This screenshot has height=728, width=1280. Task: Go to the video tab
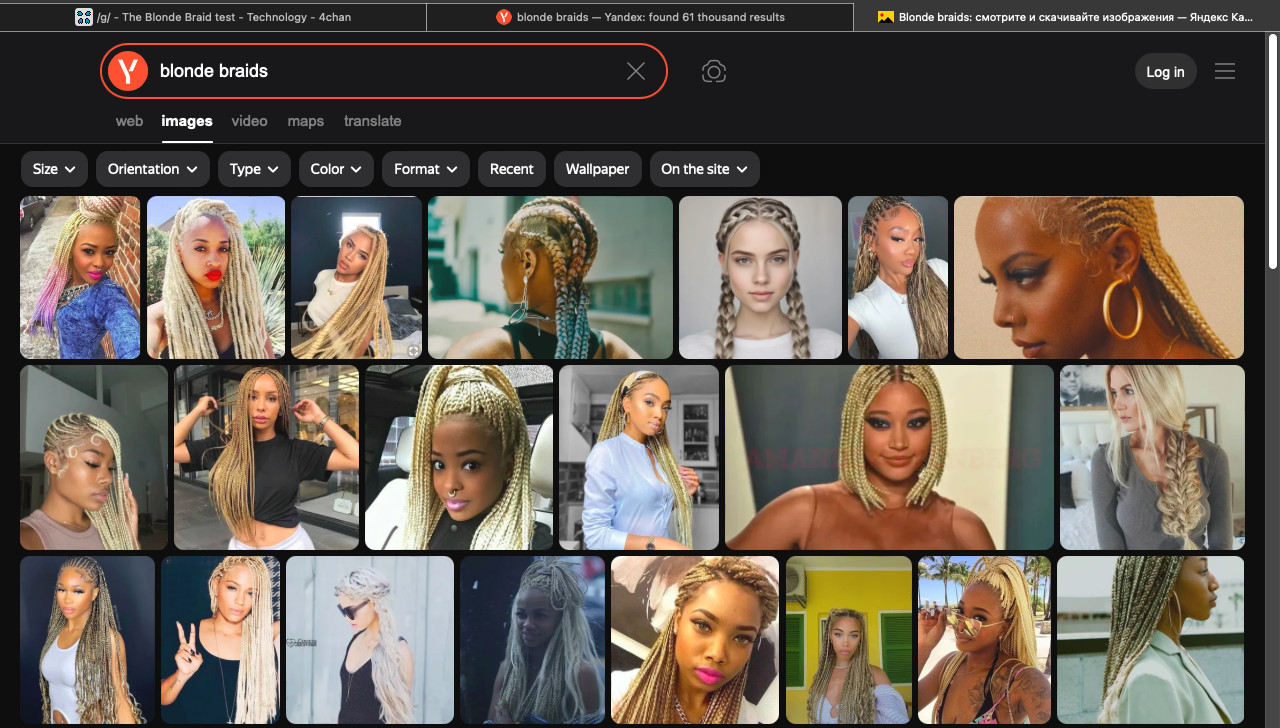249,121
